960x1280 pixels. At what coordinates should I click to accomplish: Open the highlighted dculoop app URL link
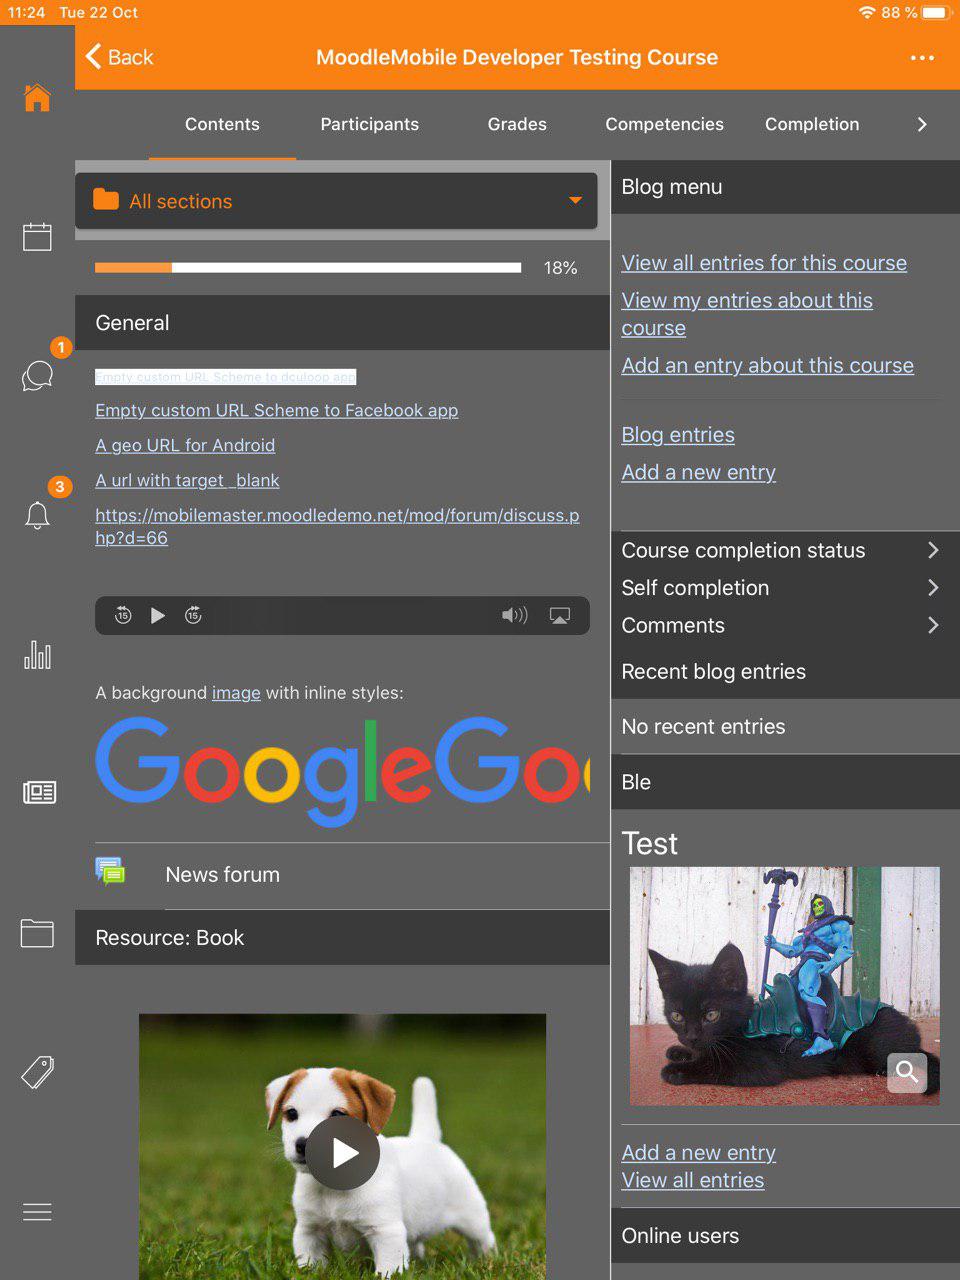click(225, 377)
